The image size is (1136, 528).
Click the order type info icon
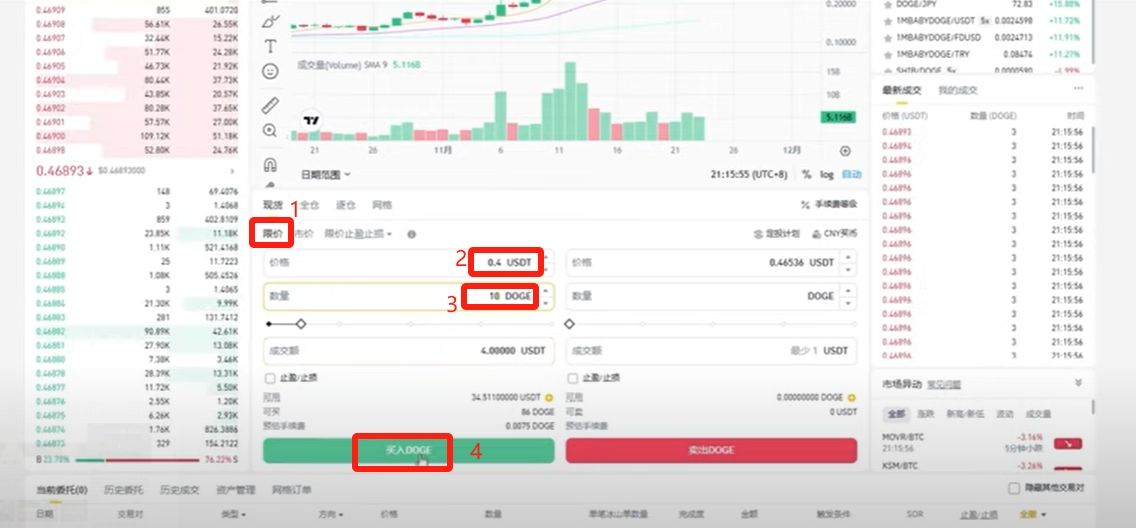click(x=412, y=234)
